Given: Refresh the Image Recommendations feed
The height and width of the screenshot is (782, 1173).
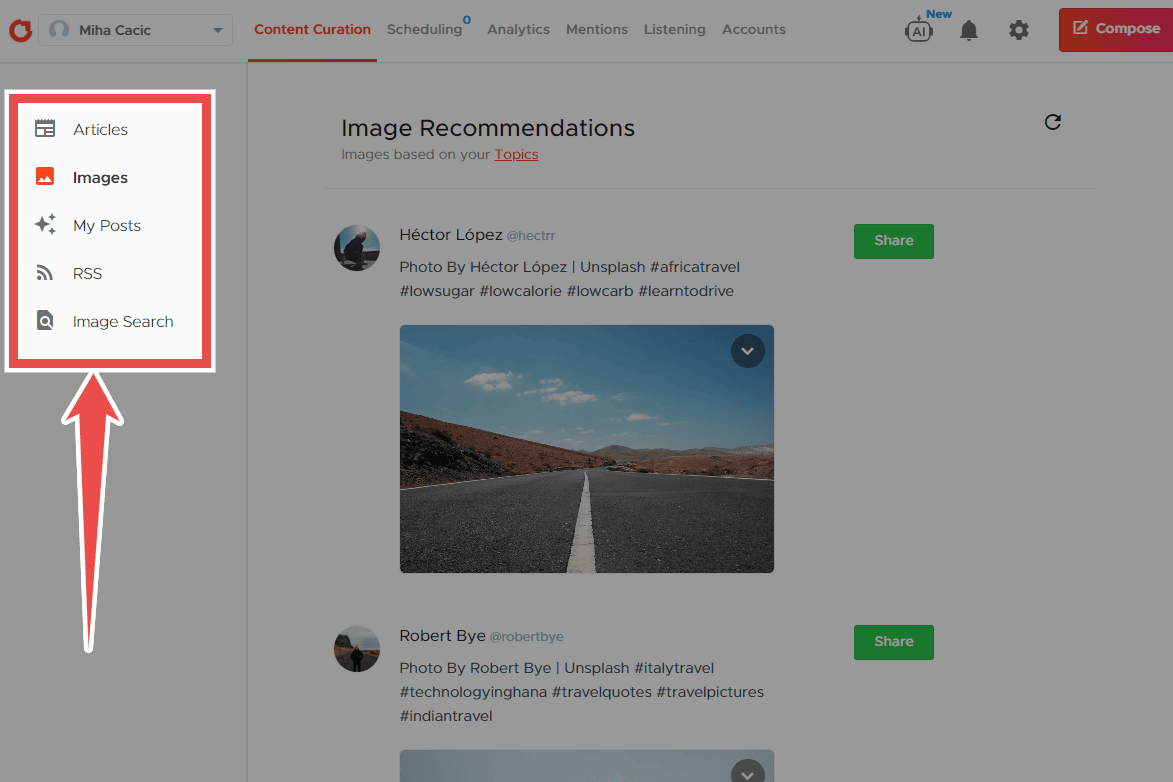Looking at the screenshot, I should [1052, 122].
